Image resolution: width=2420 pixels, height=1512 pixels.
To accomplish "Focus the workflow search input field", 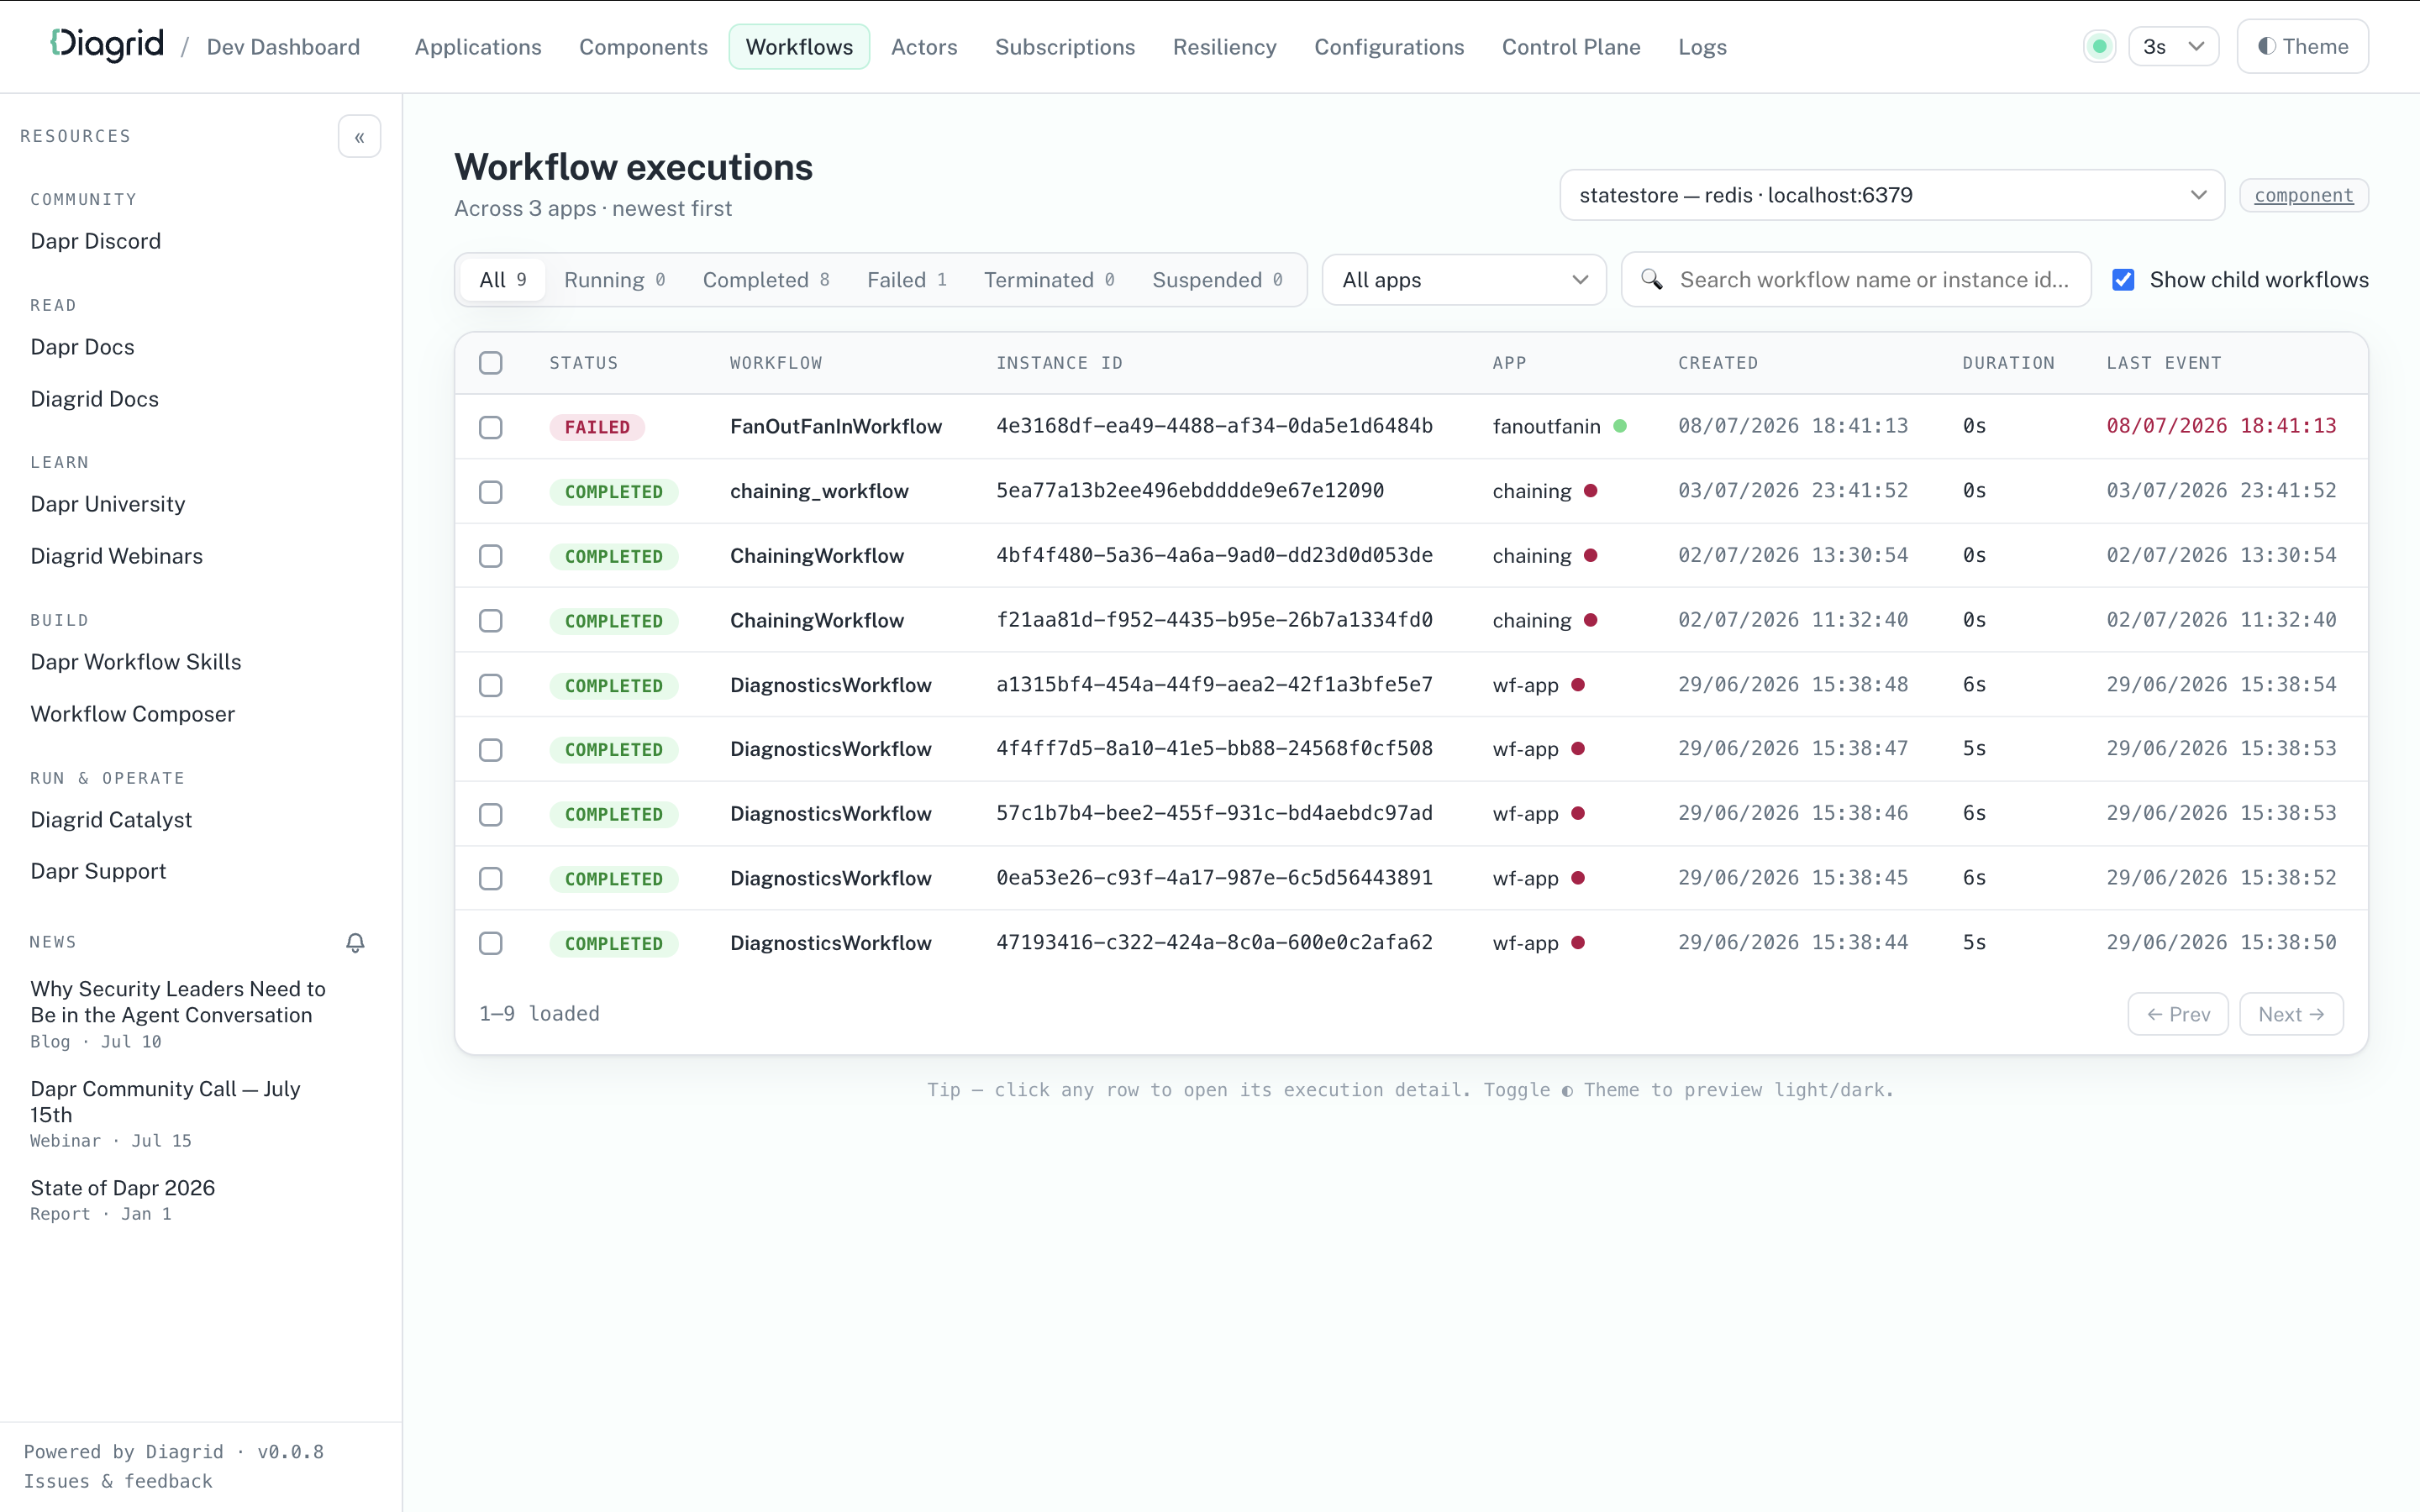I will click(x=1855, y=280).
